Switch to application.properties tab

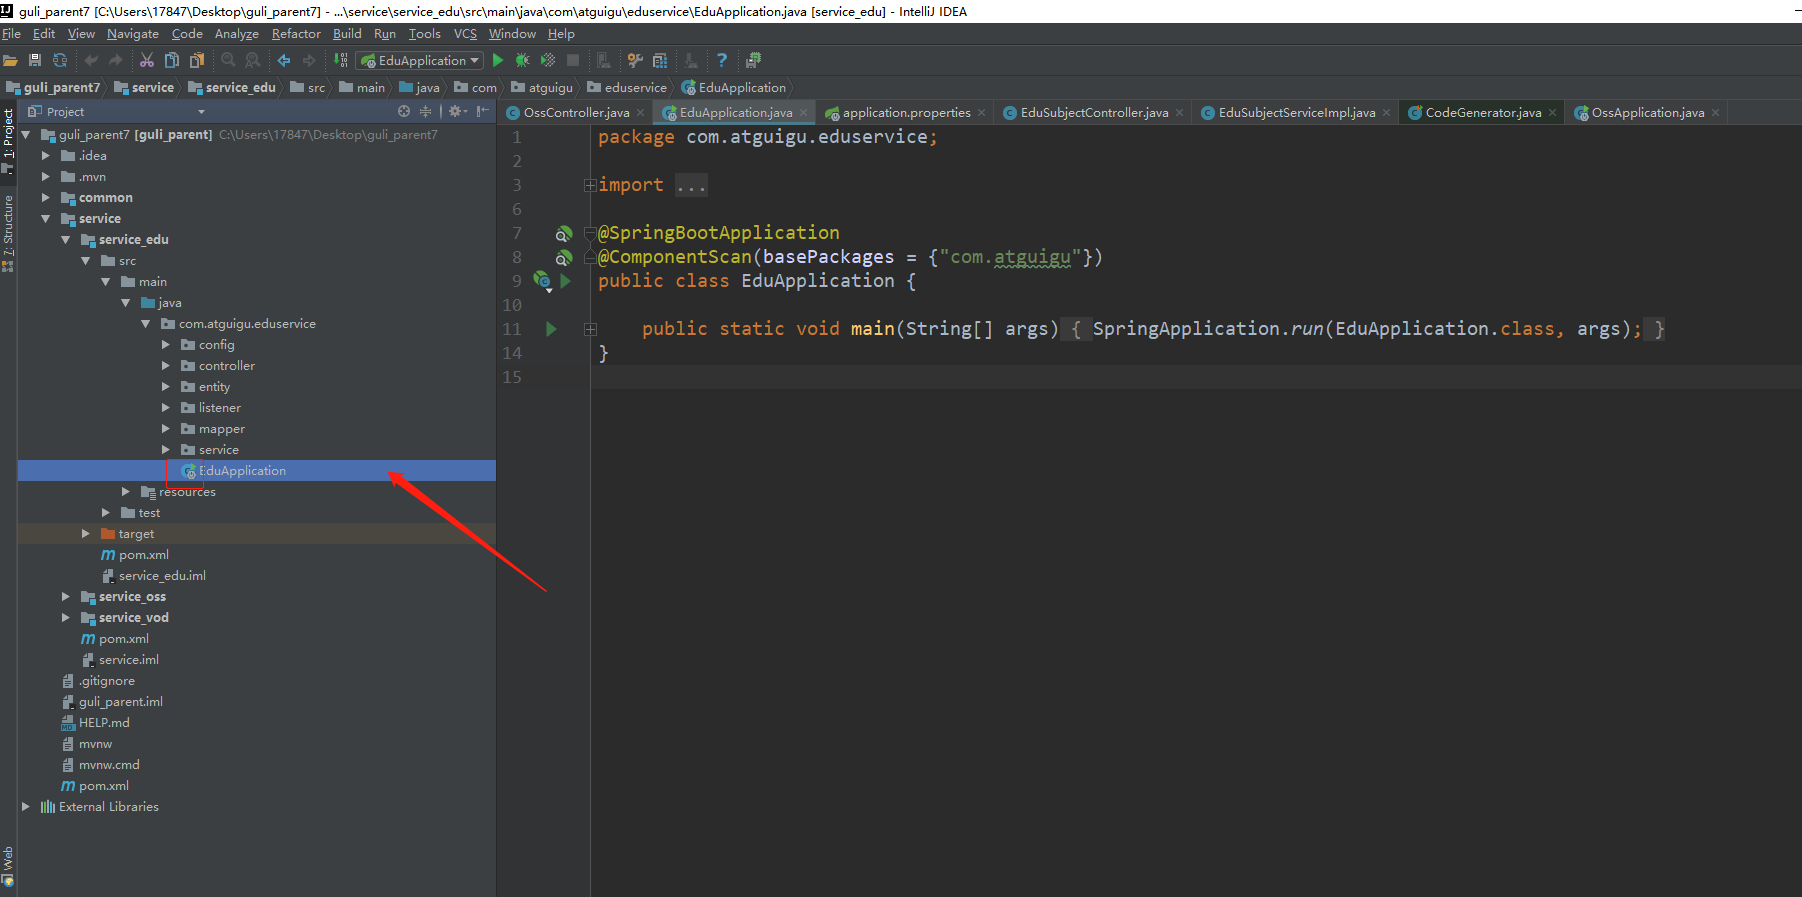[906, 112]
